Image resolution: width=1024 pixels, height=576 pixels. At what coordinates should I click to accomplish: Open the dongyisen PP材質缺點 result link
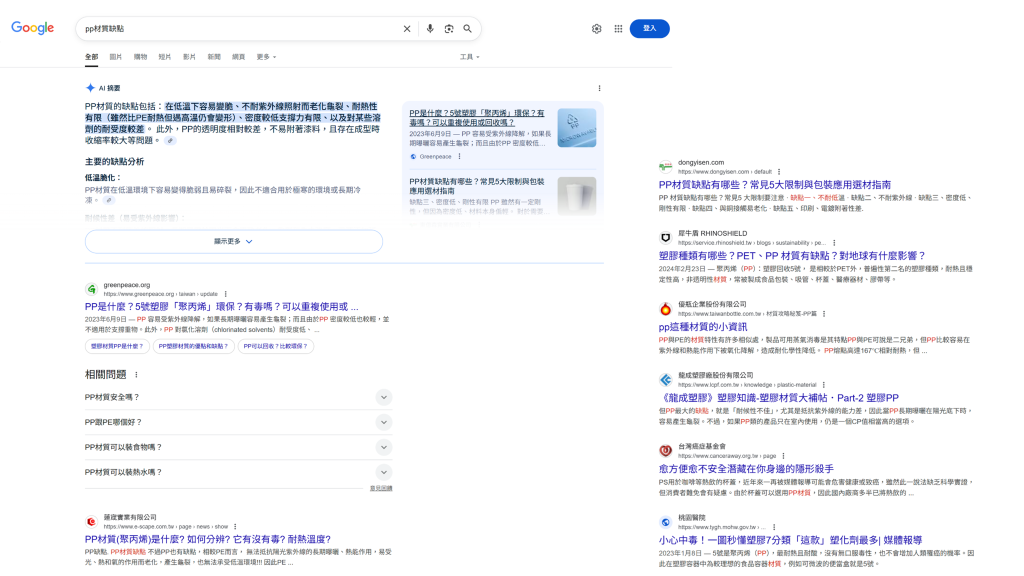tap(774, 185)
